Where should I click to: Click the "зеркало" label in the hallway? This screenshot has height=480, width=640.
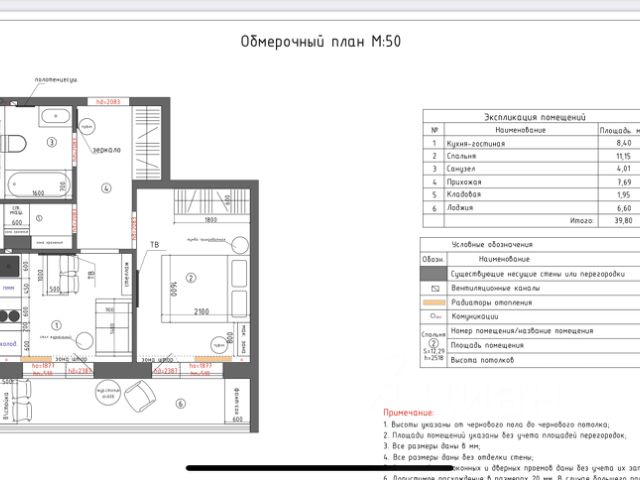(x=107, y=150)
